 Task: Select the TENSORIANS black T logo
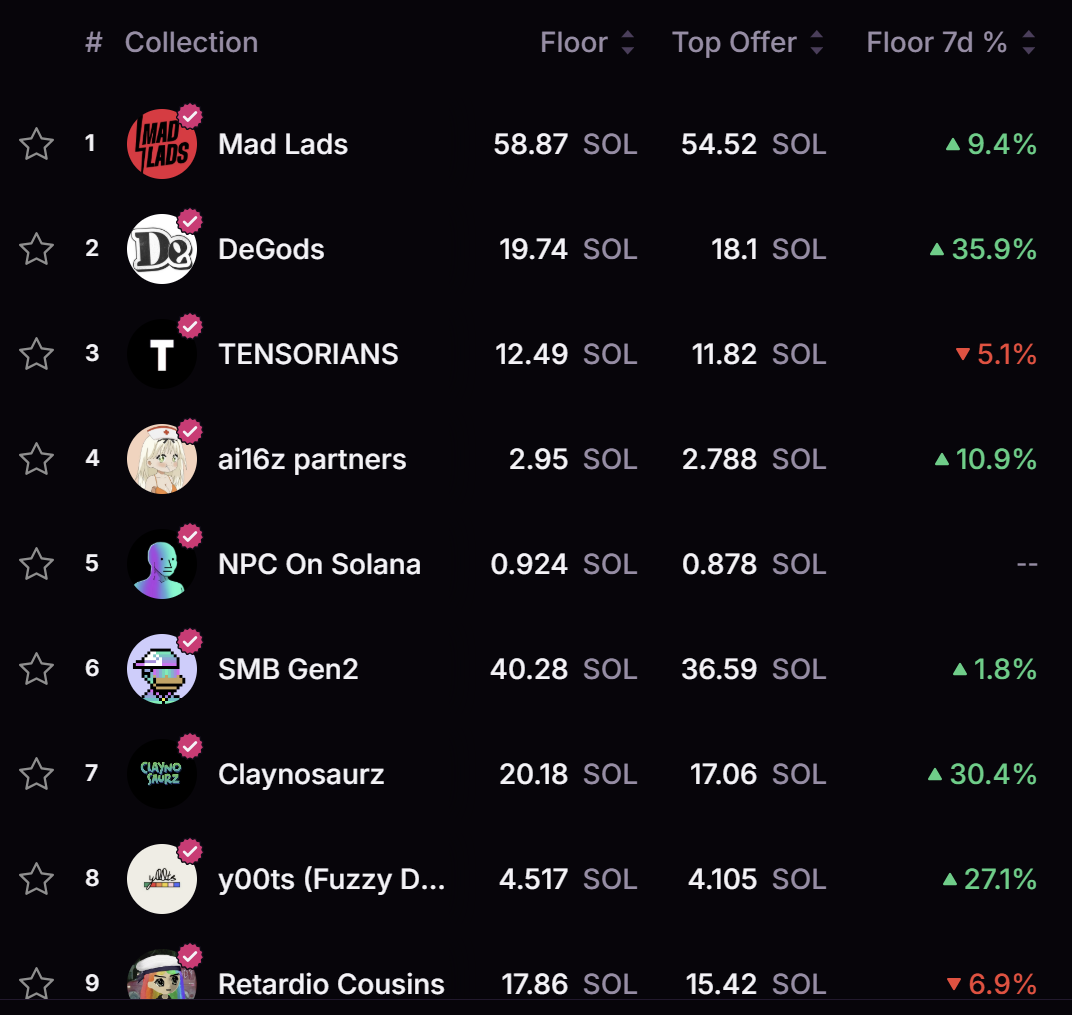pos(161,355)
